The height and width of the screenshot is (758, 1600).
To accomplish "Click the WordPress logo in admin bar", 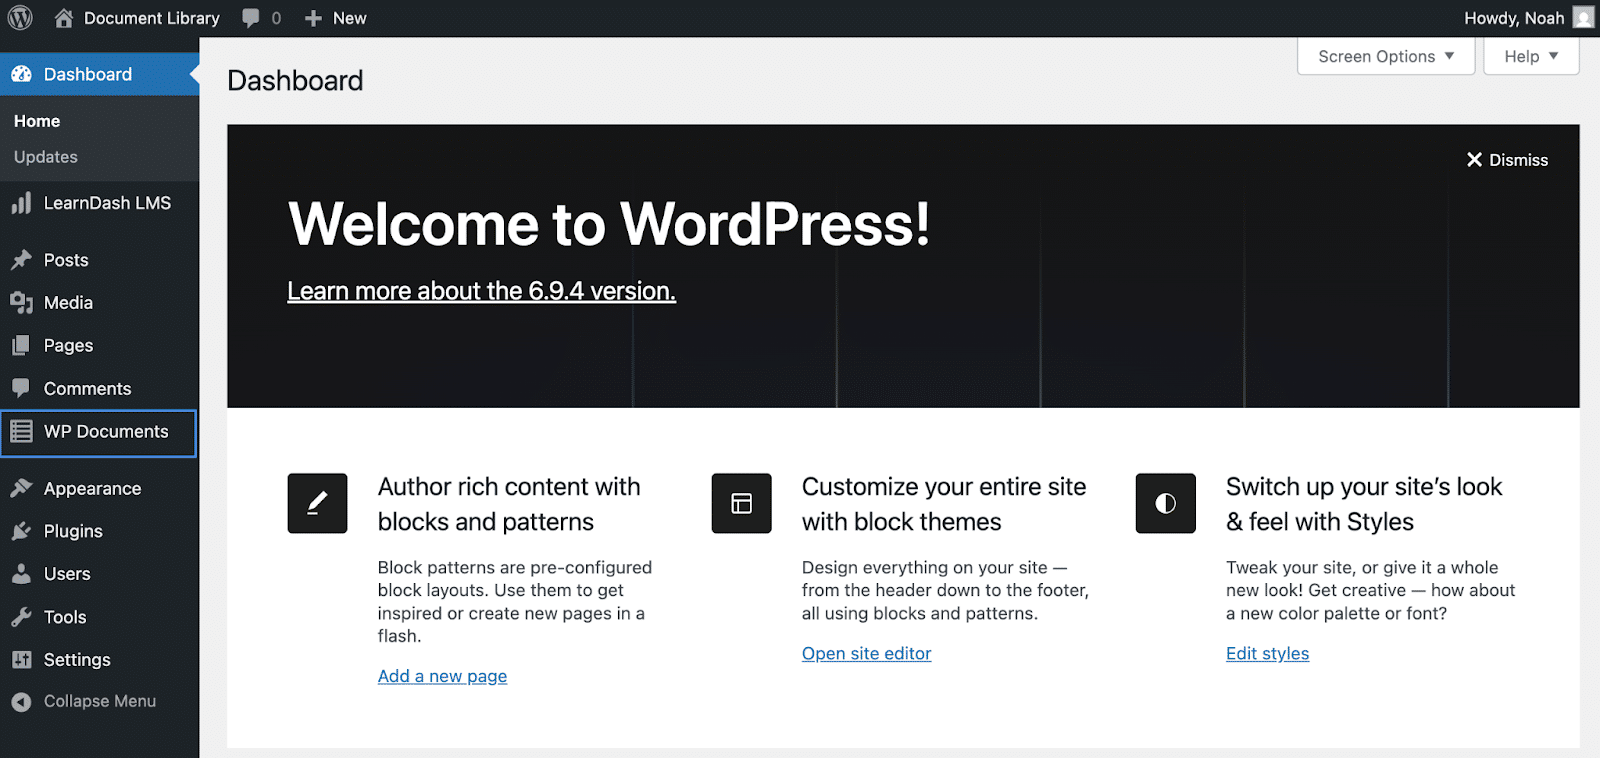I will click(20, 18).
